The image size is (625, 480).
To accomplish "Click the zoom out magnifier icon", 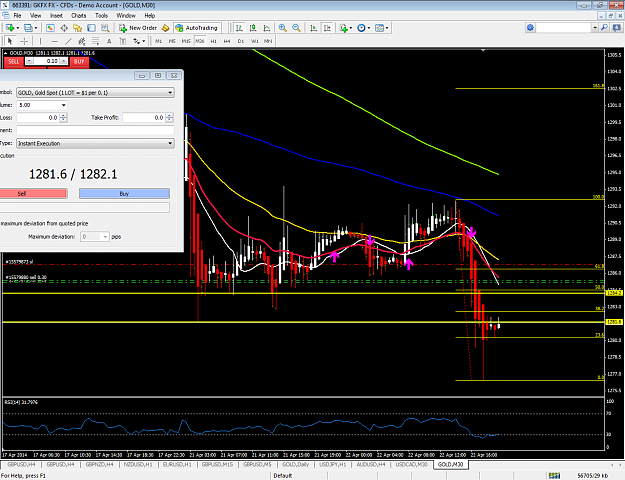I will tap(296, 28).
